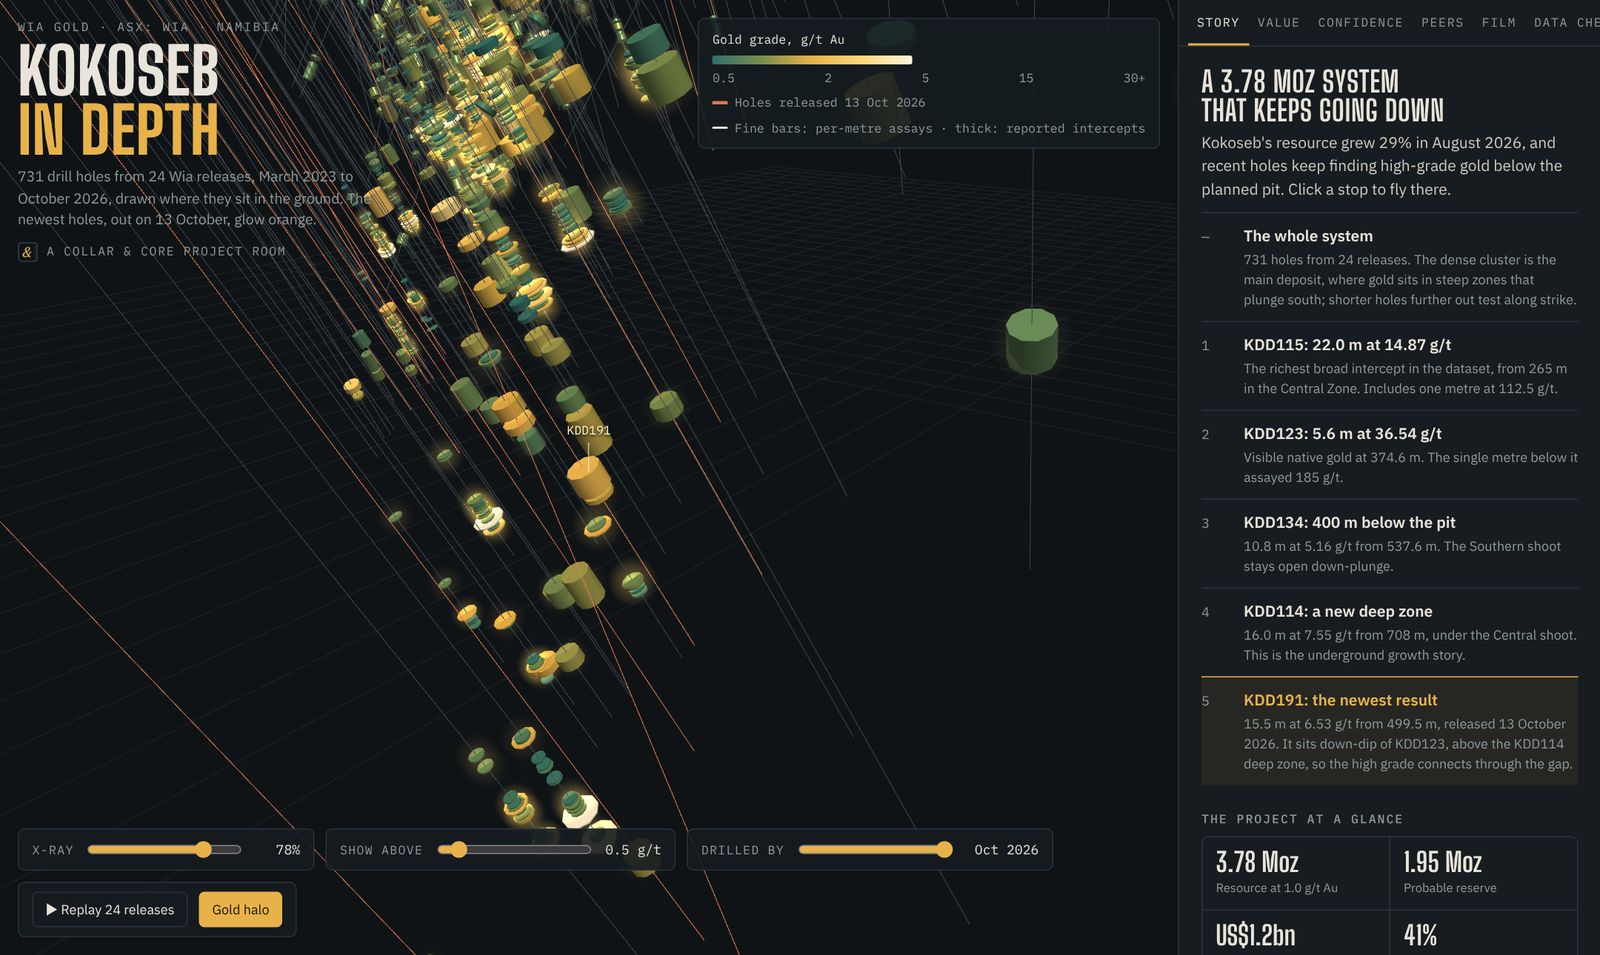Switch to the CONFIDENCE tab
This screenshot has width=1600, height=955.
(x=1360, y=23)
